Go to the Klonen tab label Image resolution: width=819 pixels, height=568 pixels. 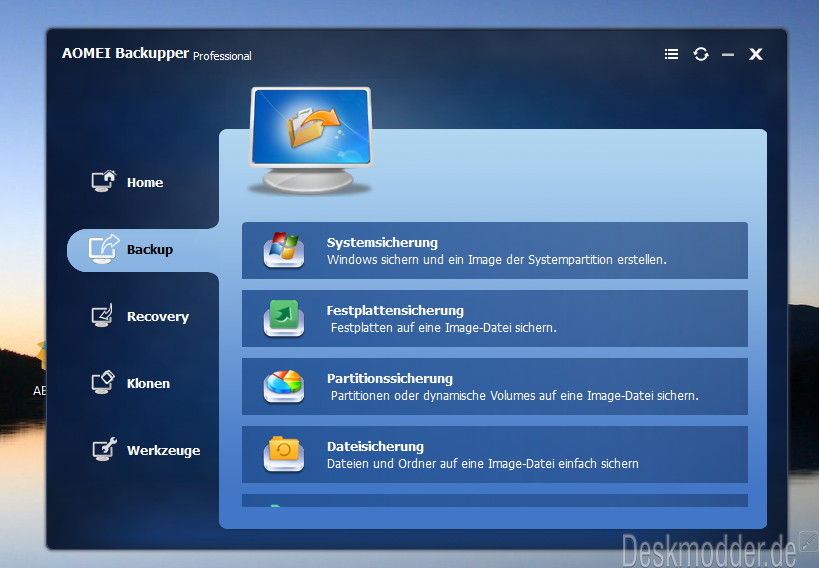(x=148, y=383)
